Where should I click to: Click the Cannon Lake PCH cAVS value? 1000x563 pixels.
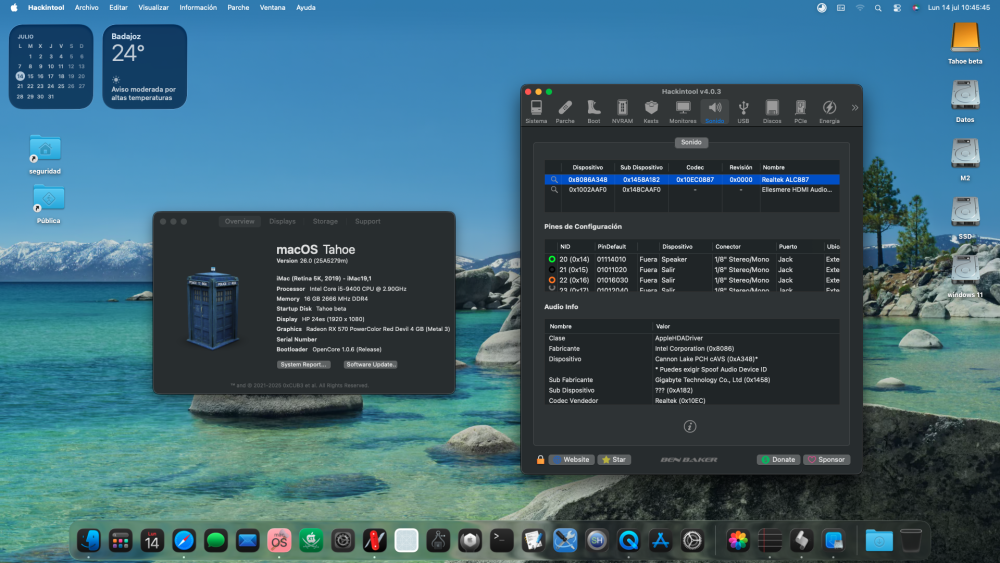[x=706, y=359]
